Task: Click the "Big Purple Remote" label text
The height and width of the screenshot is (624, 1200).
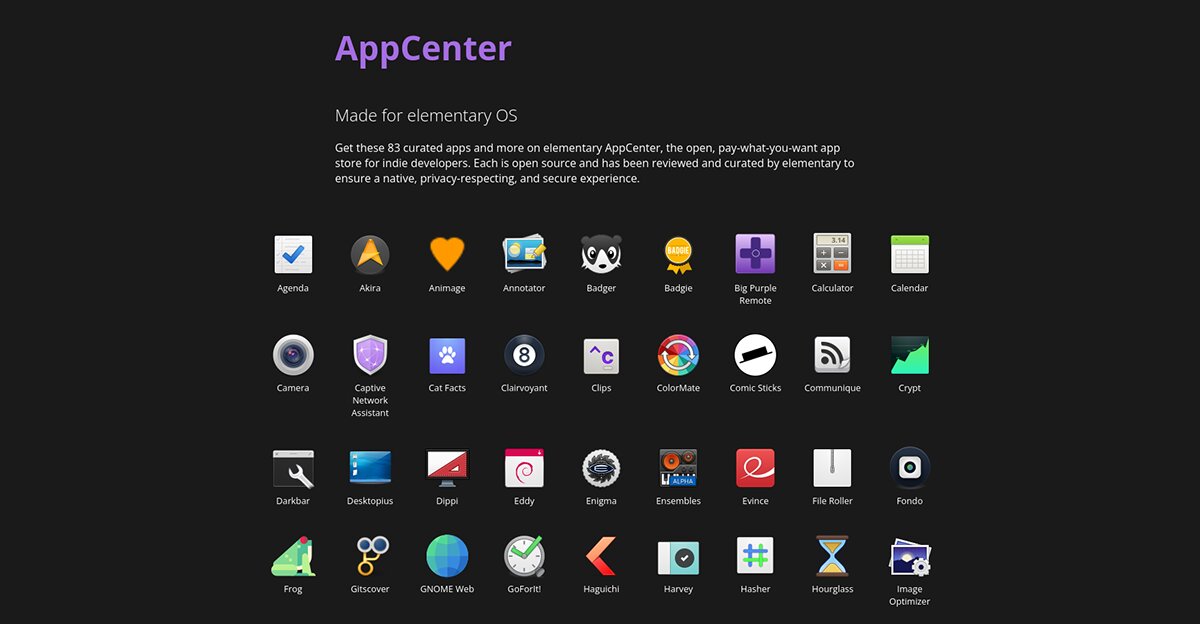Action: (x=755, y=294)
